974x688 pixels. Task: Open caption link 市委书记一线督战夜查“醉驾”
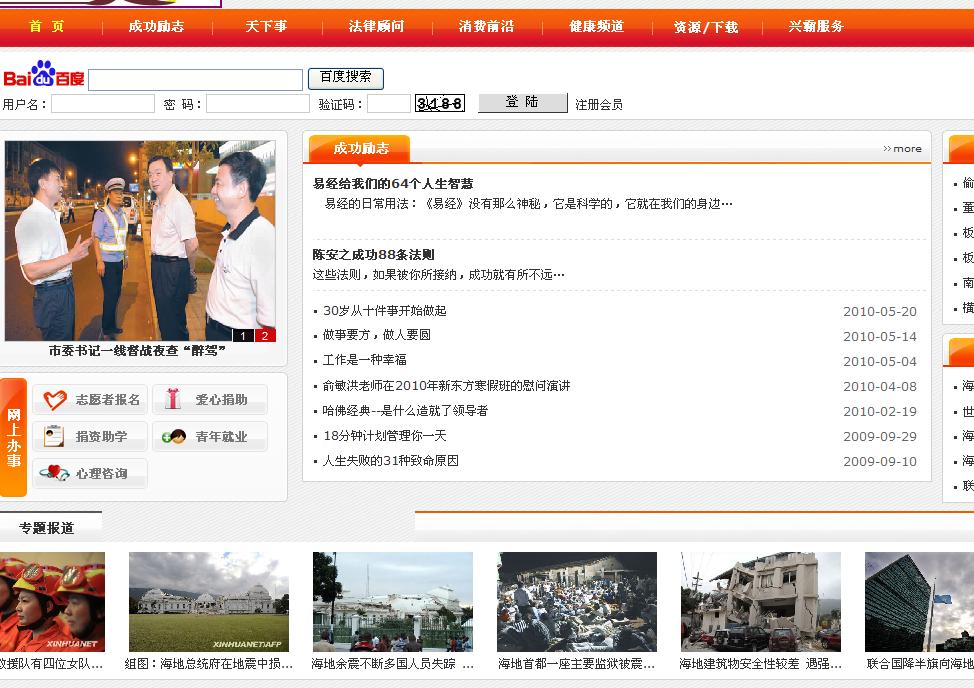137,351
